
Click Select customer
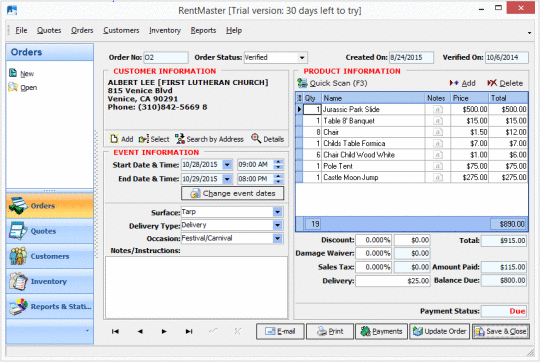click(x=154, y=139)
